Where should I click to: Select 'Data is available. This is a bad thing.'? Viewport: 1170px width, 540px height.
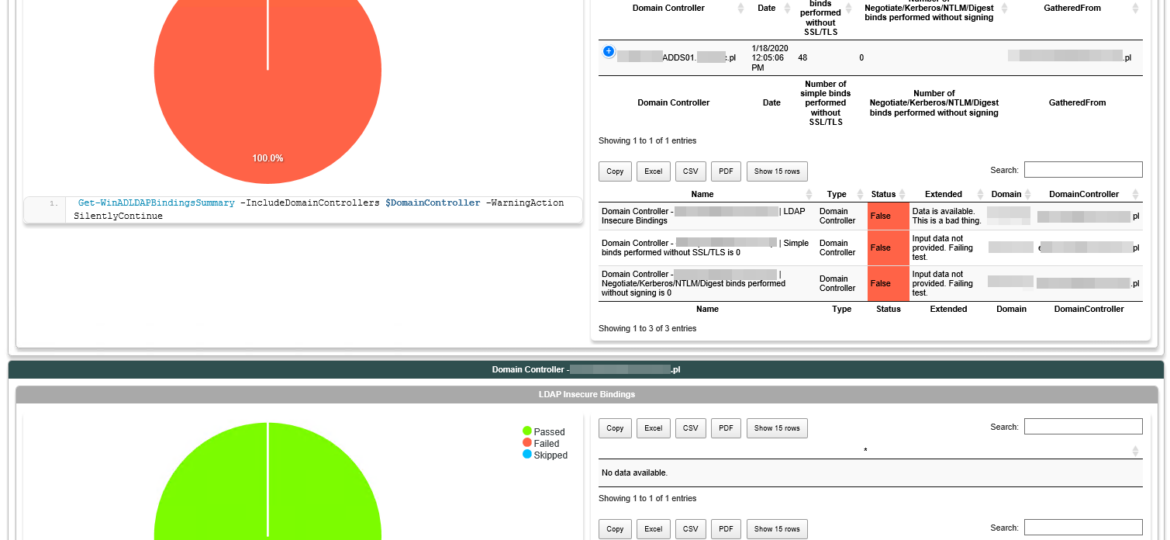click(x=947, y=216)
